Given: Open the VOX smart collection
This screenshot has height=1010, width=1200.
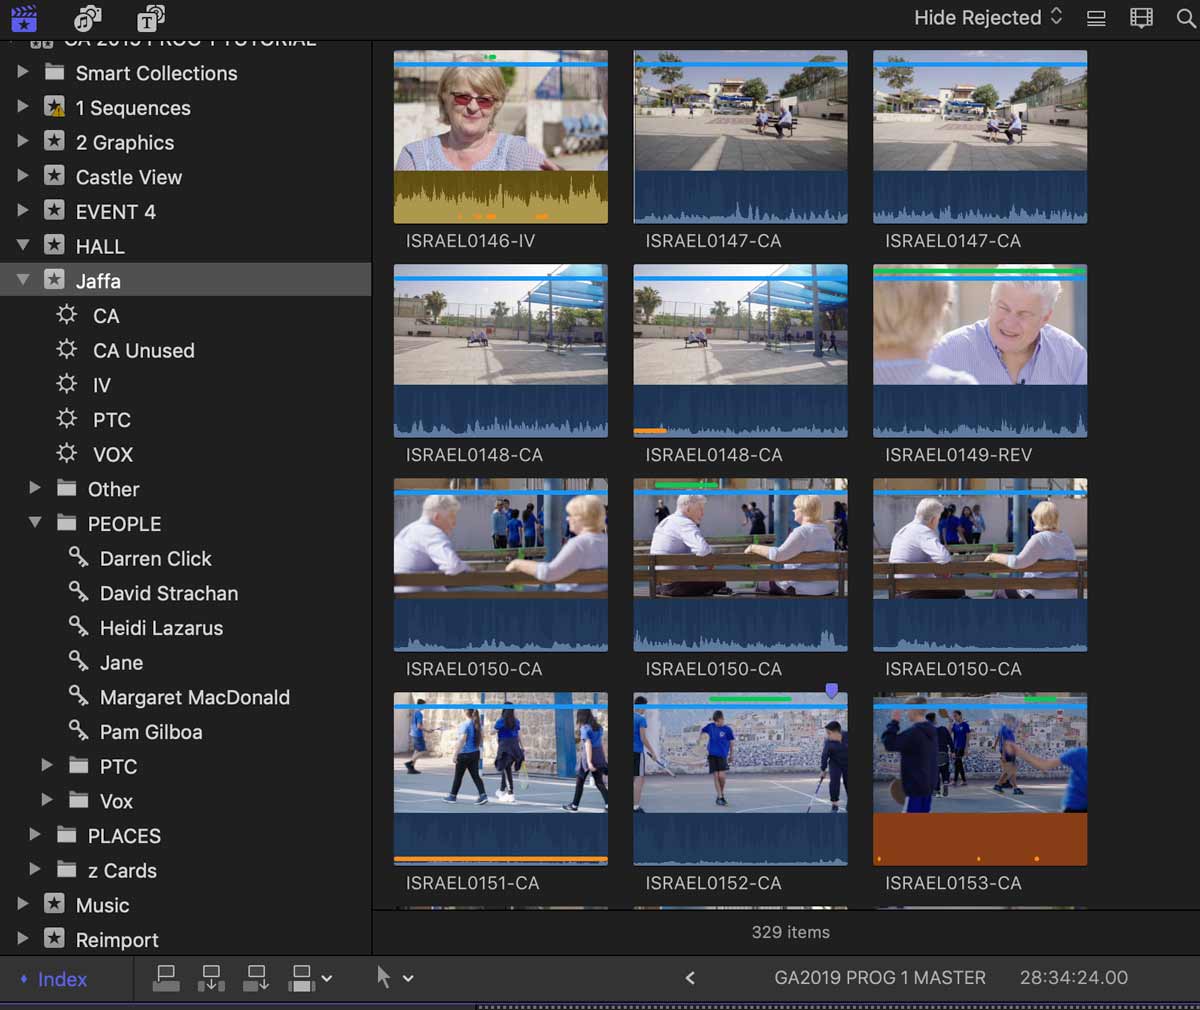Looking at the screenshot, I should coord(113,455).
